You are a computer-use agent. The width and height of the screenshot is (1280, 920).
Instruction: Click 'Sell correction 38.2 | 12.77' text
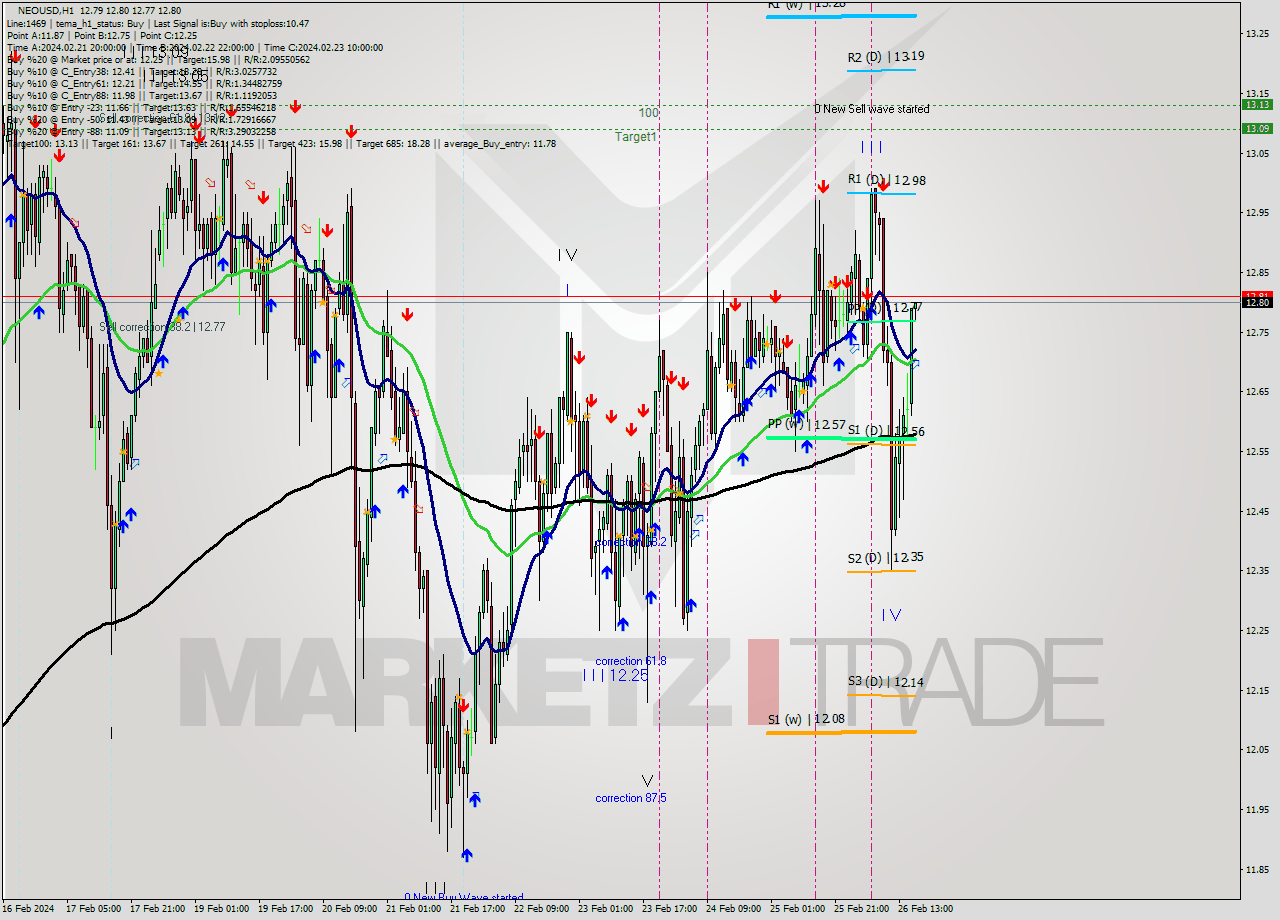point(162,326)
